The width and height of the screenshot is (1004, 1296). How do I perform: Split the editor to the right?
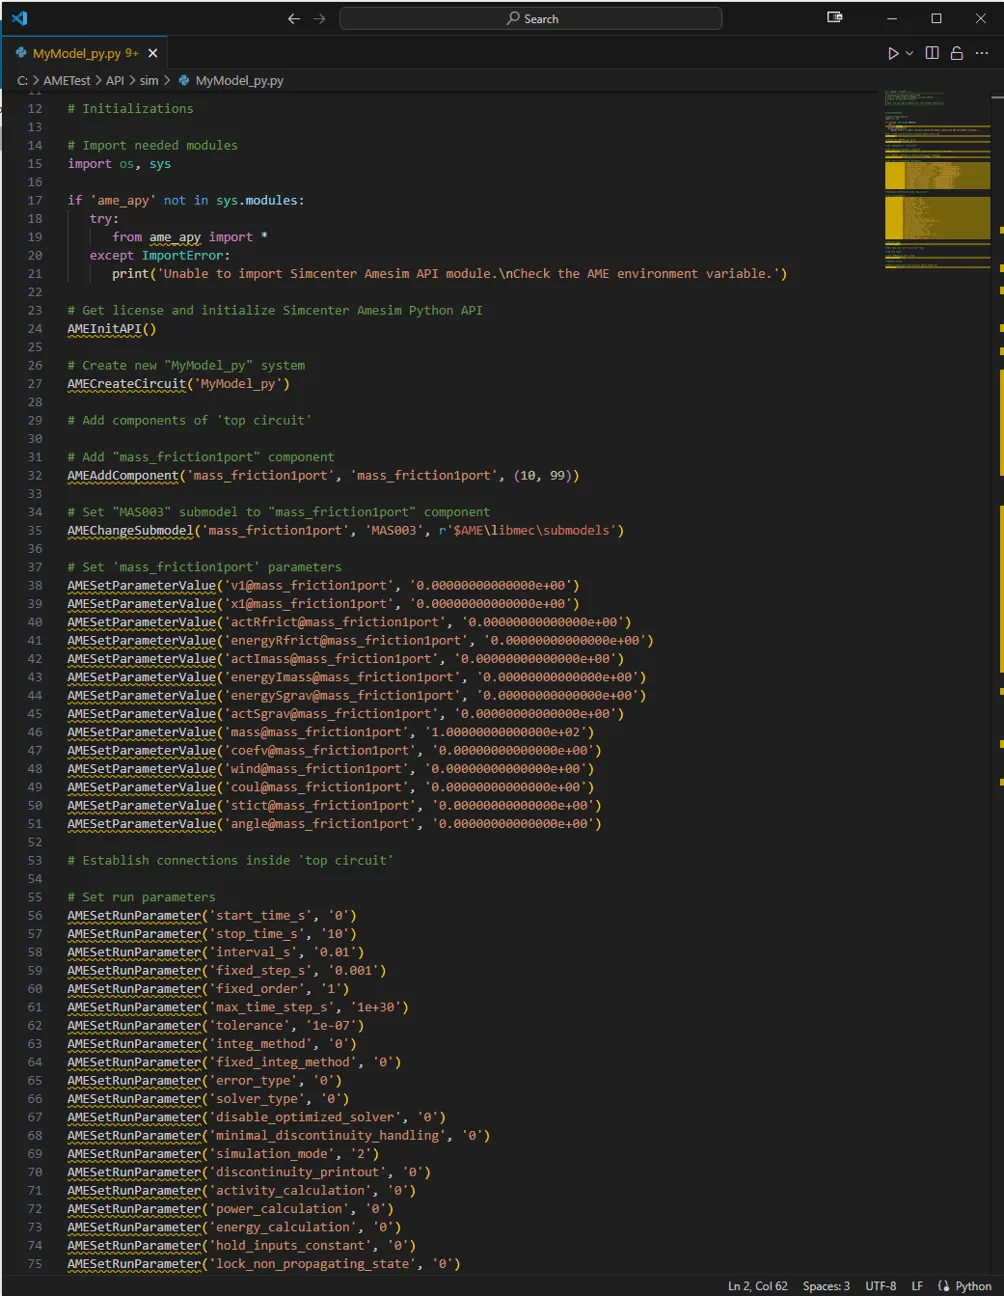[932, 53]
